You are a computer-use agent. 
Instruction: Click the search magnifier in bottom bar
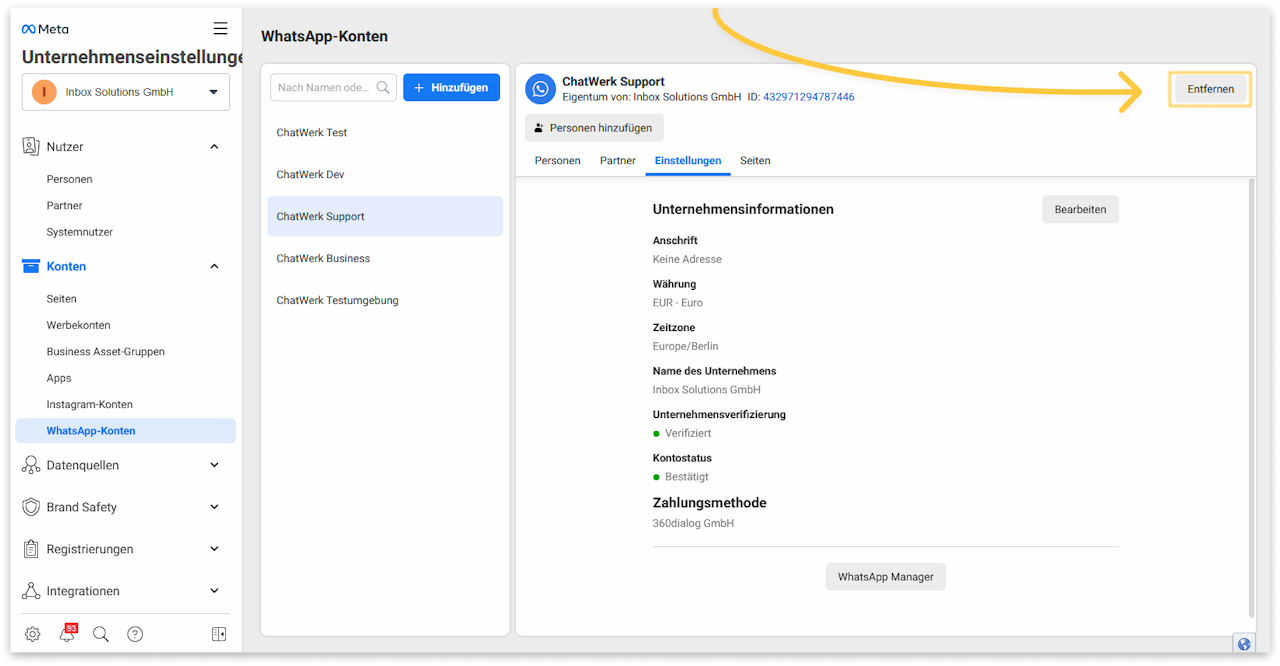click(x=100, y=634)
